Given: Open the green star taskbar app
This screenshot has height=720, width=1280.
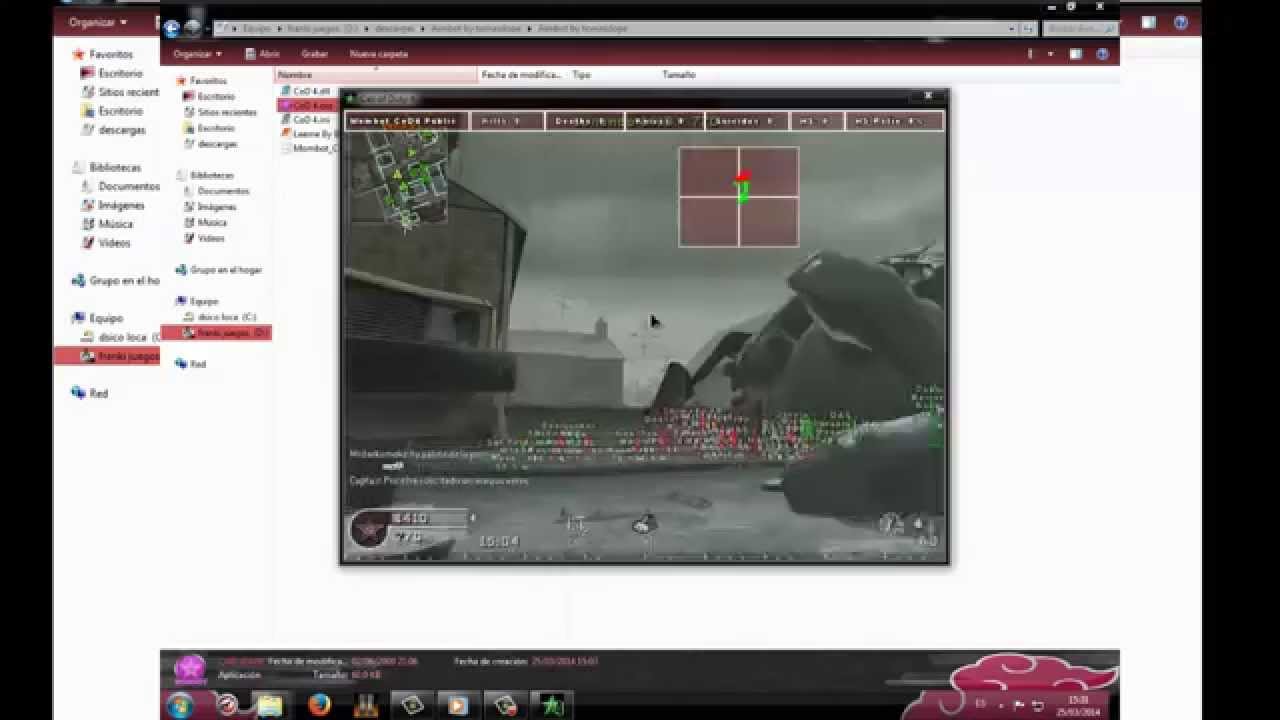Looking at the screenshot, I should pyautogui.click(x=553, y=705).
